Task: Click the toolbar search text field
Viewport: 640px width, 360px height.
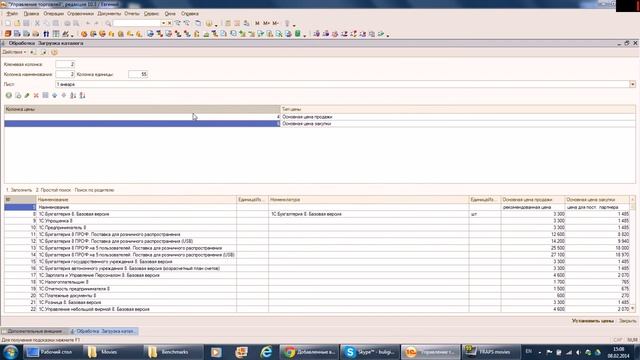Action: pos(137,23)
